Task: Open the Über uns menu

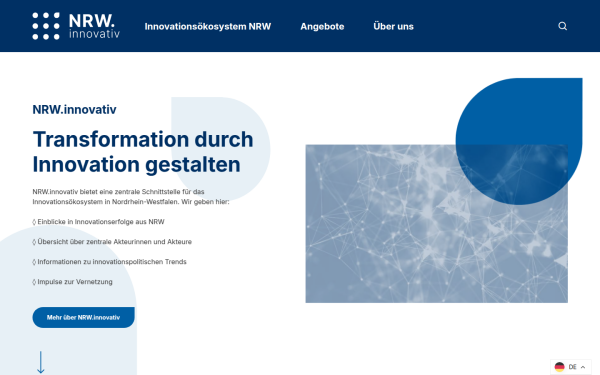Action: coord(393,26)
